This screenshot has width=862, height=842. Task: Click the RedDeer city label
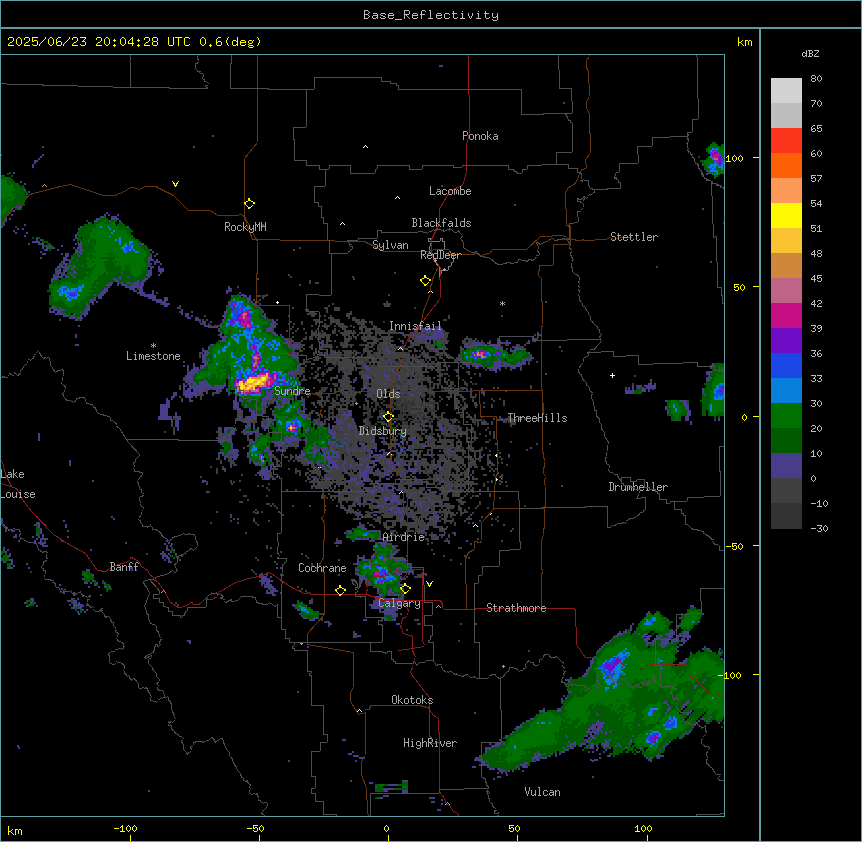(x=440, y=255)
